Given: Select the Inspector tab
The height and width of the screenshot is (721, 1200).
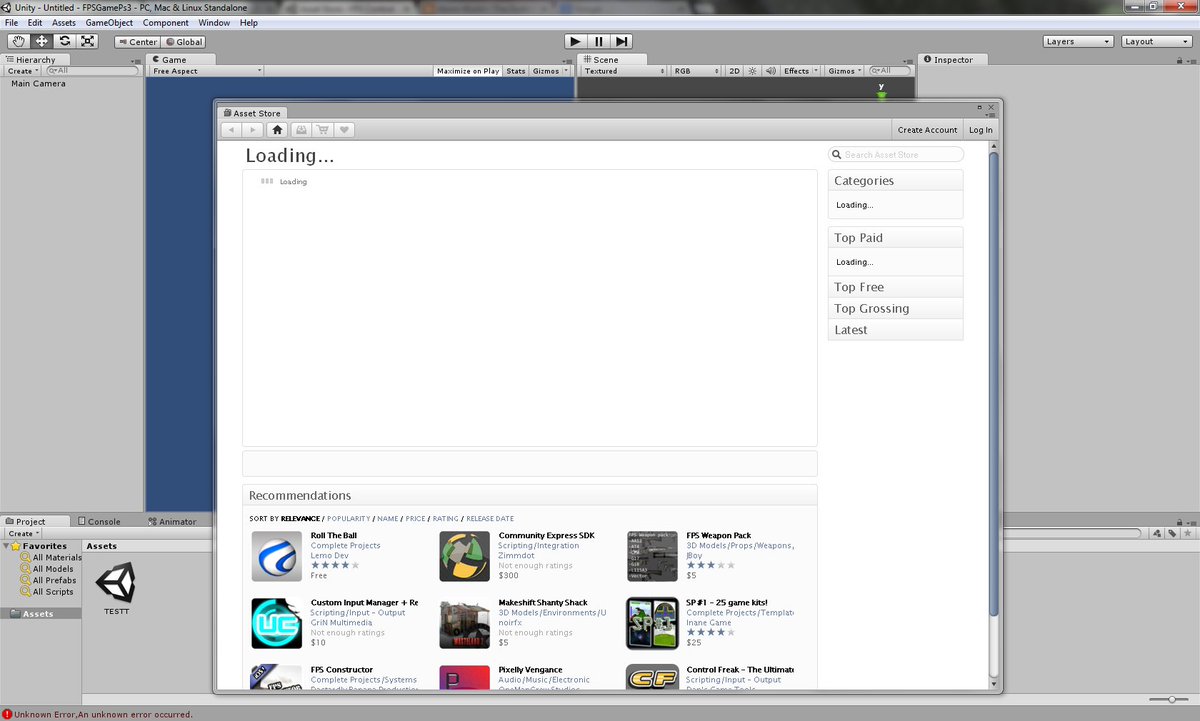Looking at the screenshot, I should (954, 60).
